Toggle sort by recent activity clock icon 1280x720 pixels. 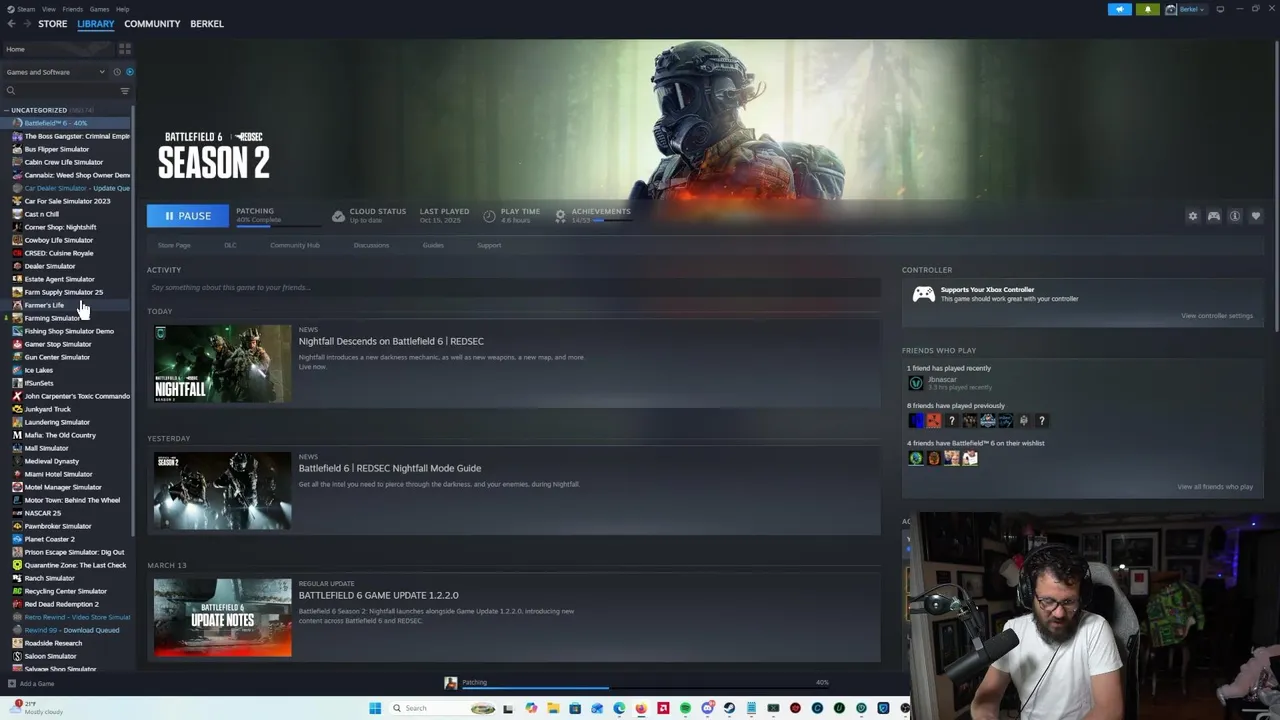pos(116,72)
